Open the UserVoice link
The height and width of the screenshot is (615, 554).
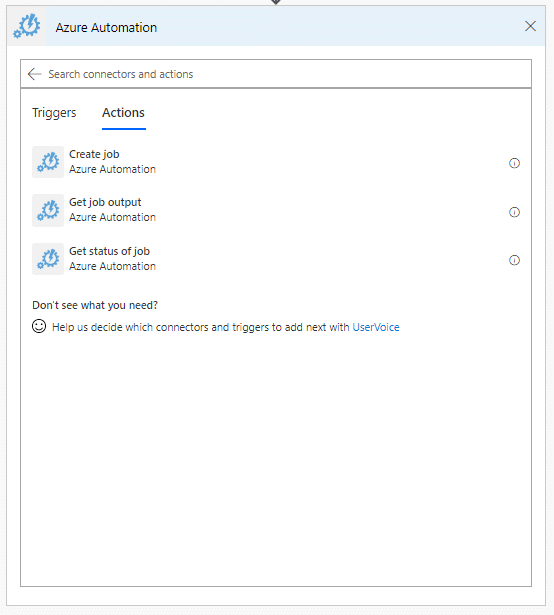pos(376,327)
